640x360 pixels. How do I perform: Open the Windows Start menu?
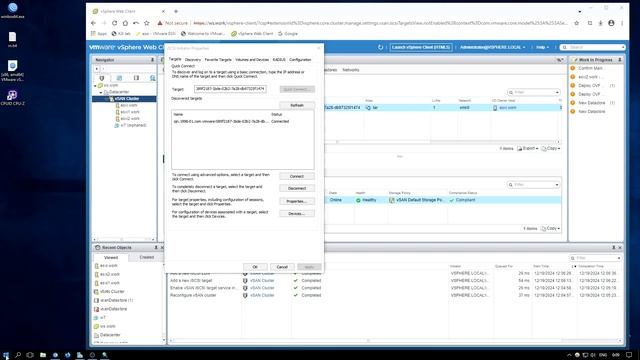[x=6, y=355]
